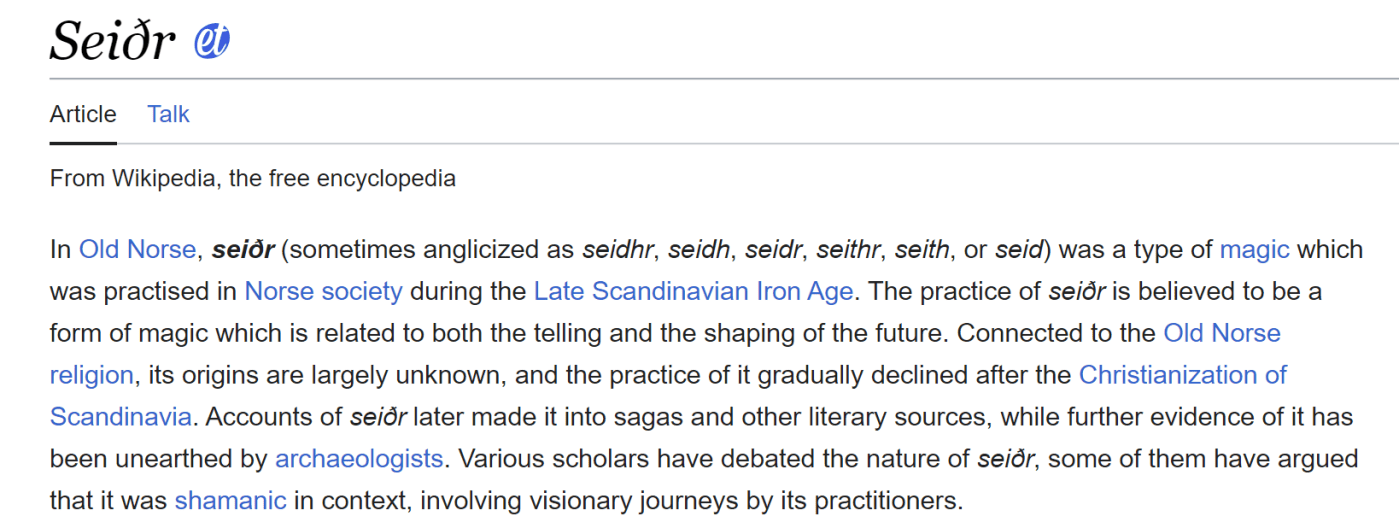
Task: Click the bold 'seiðr' term in the intro
Action: coord(242,249)
